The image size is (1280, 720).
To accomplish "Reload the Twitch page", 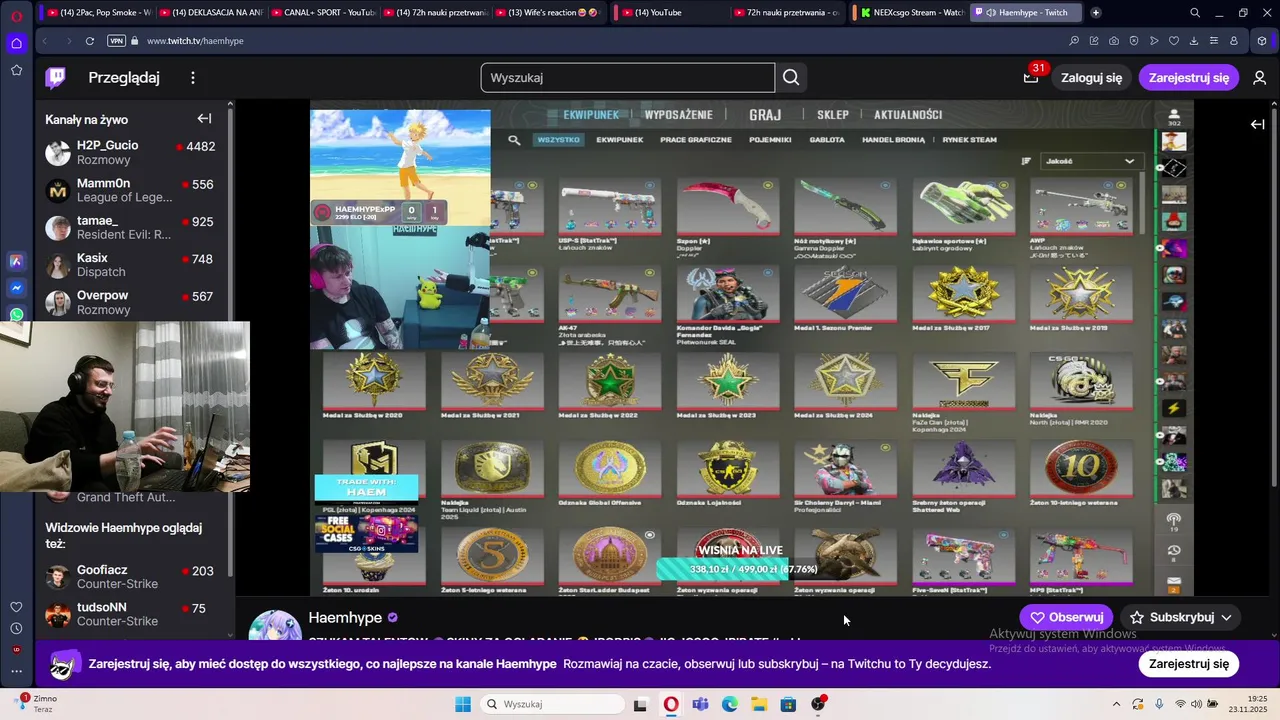I will tap(90, 41).
